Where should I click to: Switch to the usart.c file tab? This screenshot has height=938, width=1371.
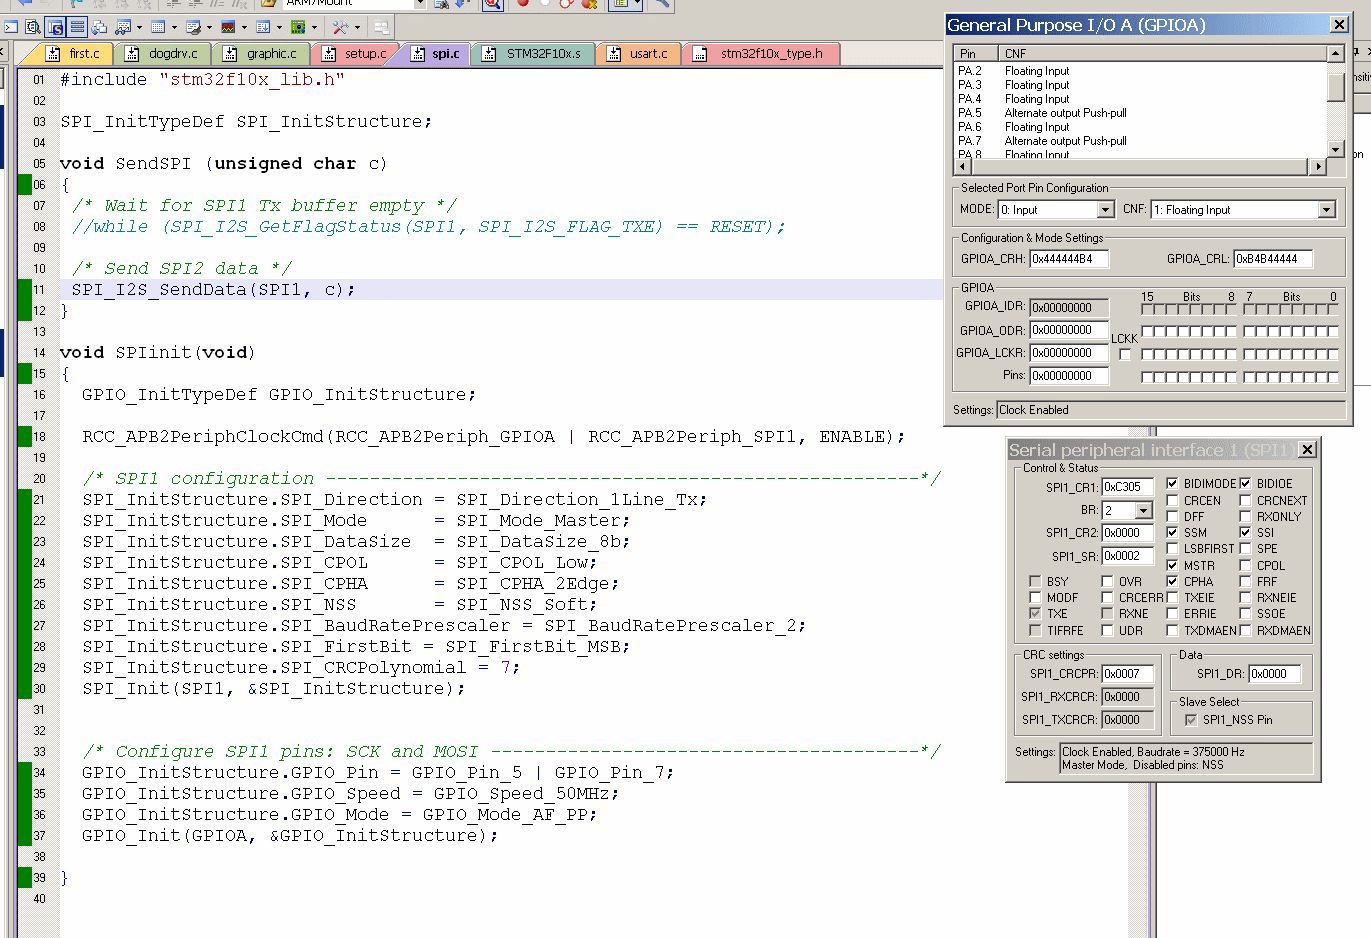[x=639, y=54]
